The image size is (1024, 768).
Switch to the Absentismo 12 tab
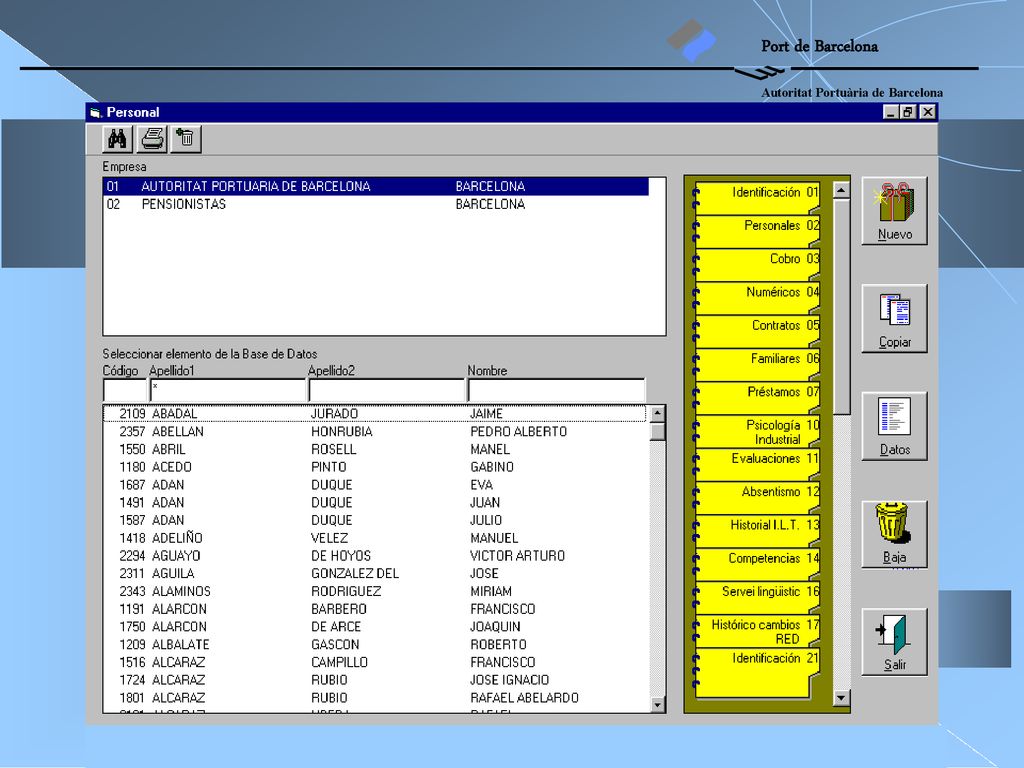(758, 496)
